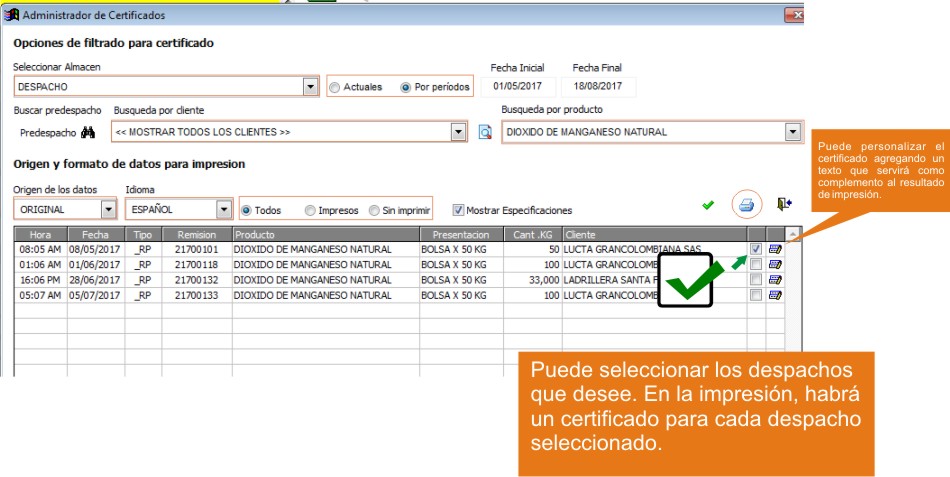Open the Origen de los datos dropdown
Screen dimensions: 950x477
click(x=108, y=209)
